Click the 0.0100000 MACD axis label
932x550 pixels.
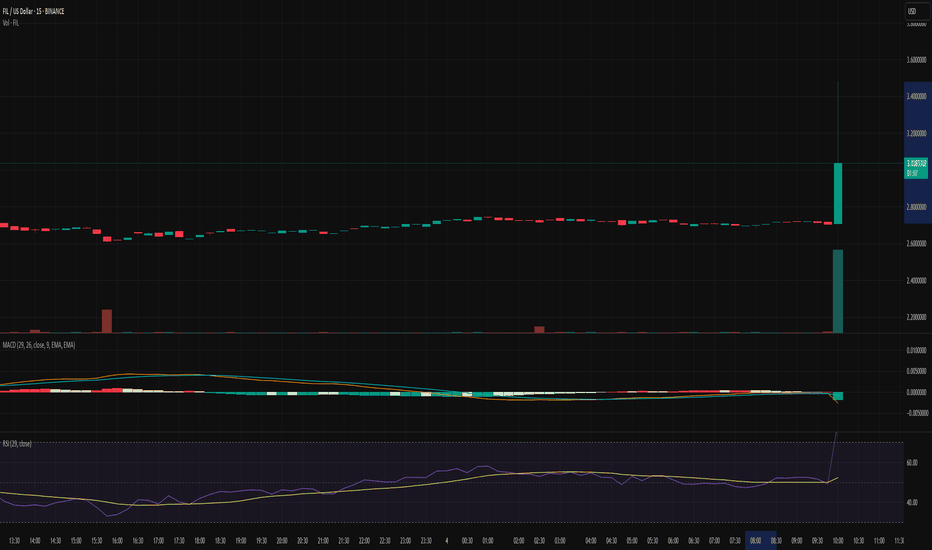click(x=917, y=350)
